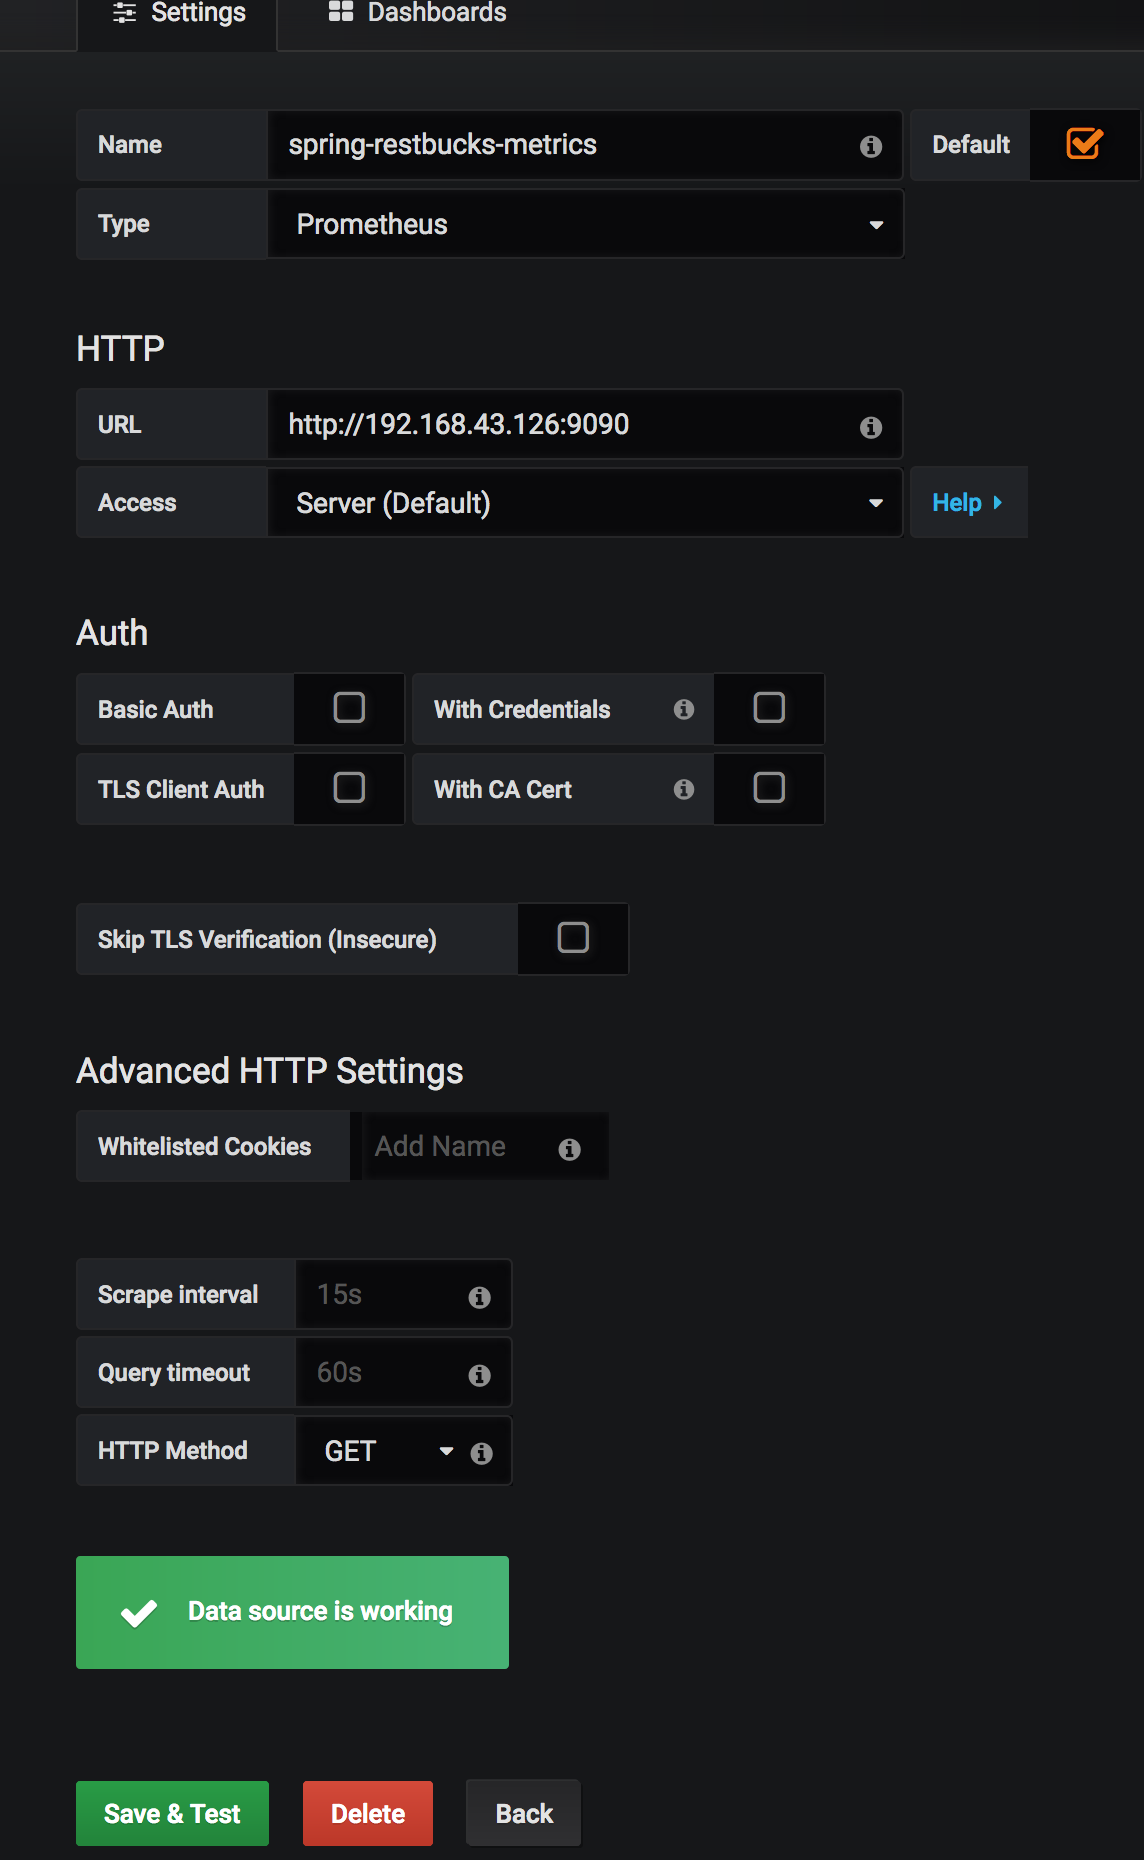Click the 'HTTP Method' label

pos(173,1450)
